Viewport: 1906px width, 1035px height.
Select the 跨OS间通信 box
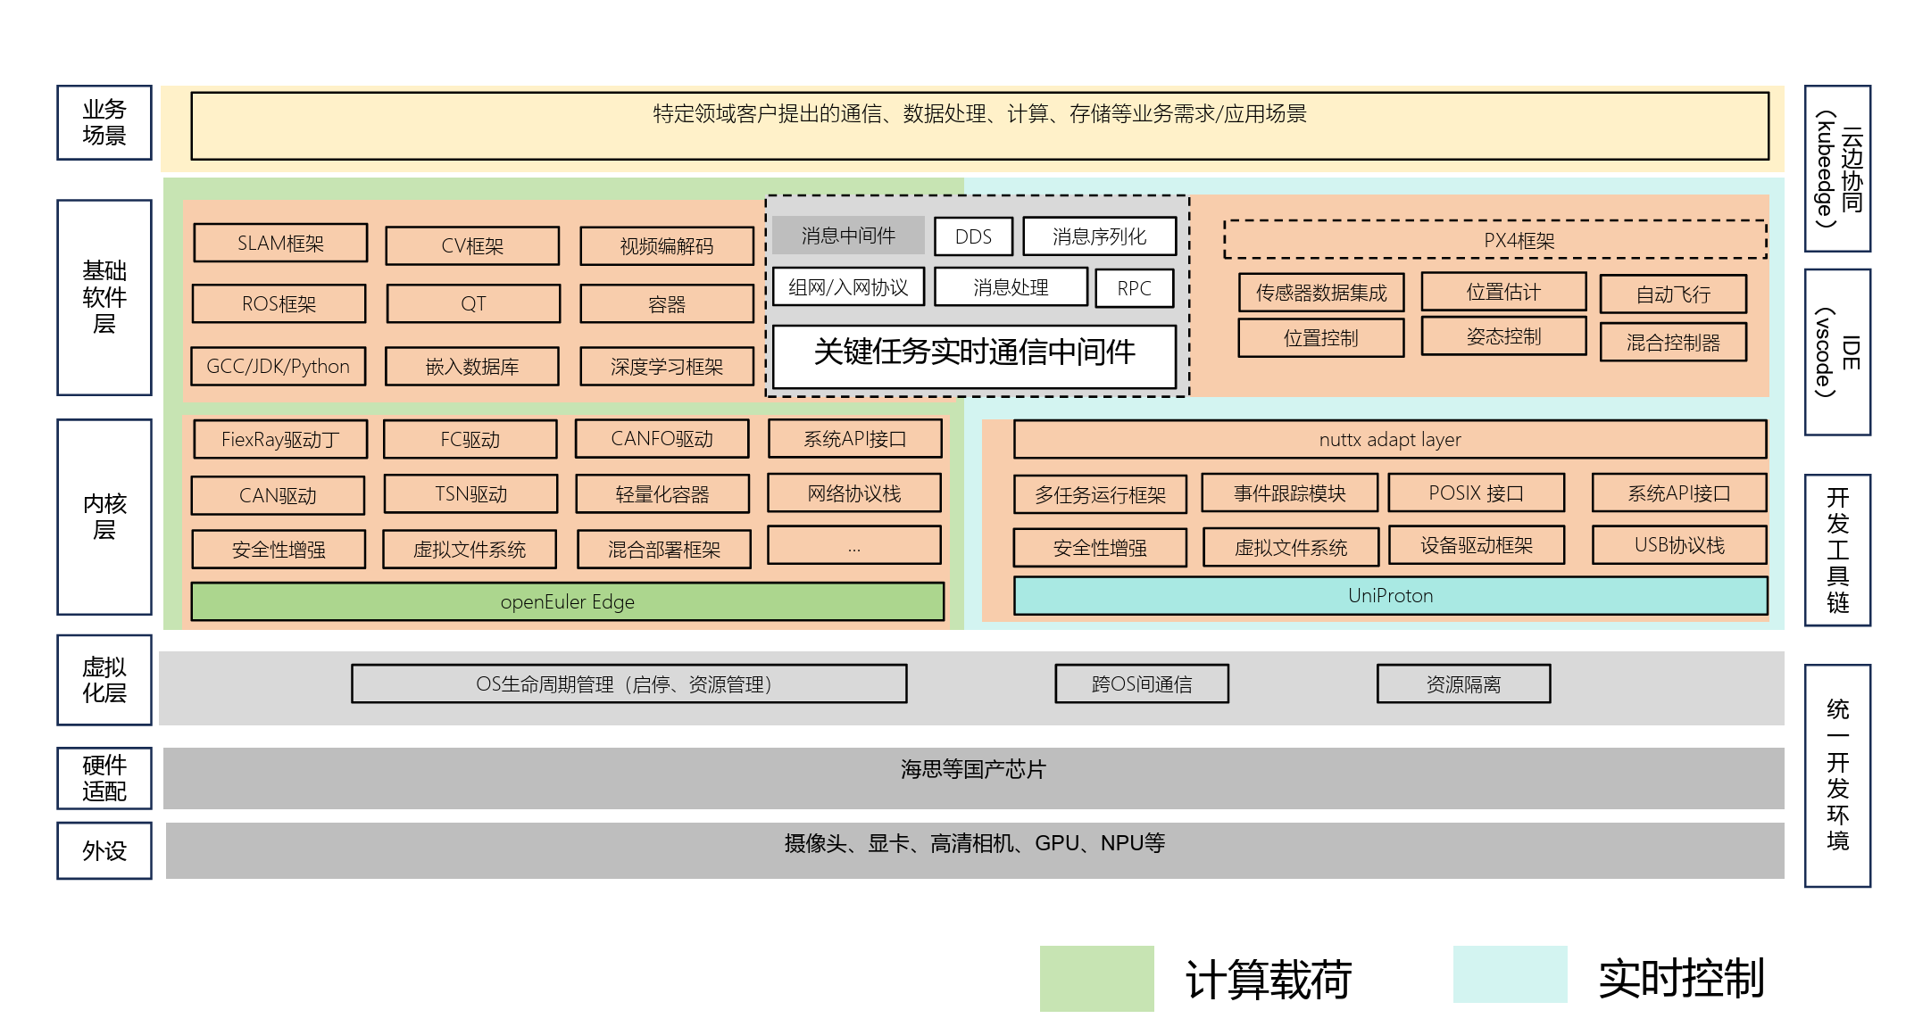pos(1141,684)
